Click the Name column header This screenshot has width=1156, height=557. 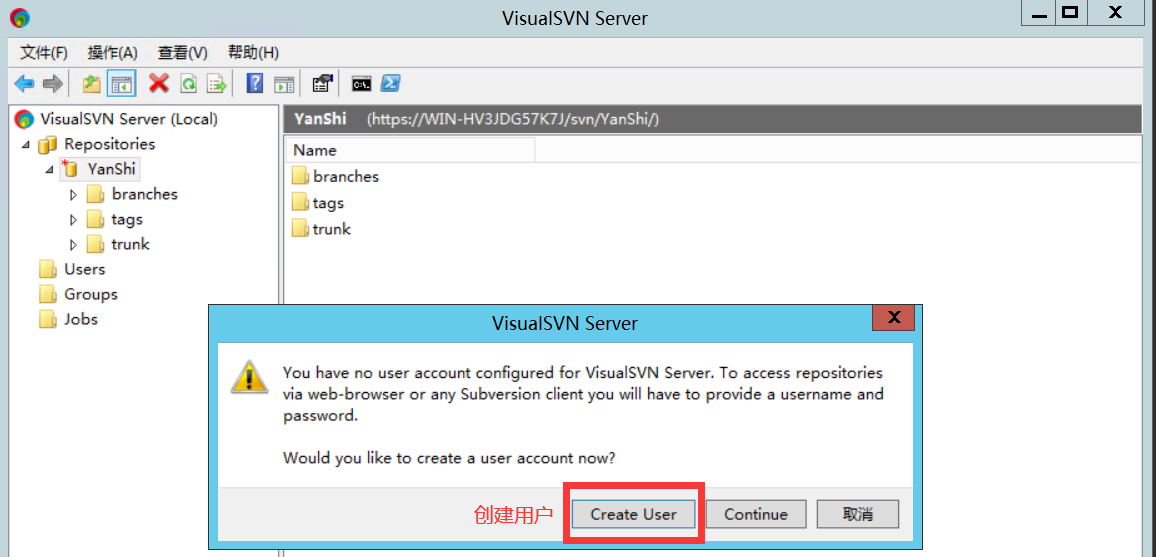coord(410,150)
